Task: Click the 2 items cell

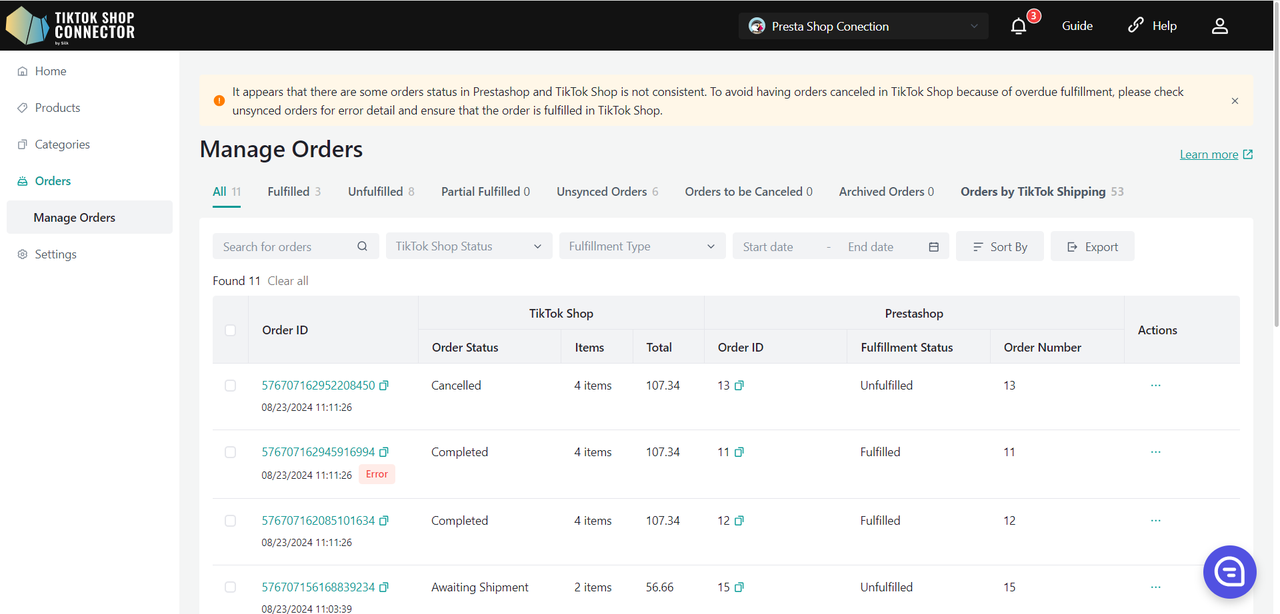Action: [593, 587]
